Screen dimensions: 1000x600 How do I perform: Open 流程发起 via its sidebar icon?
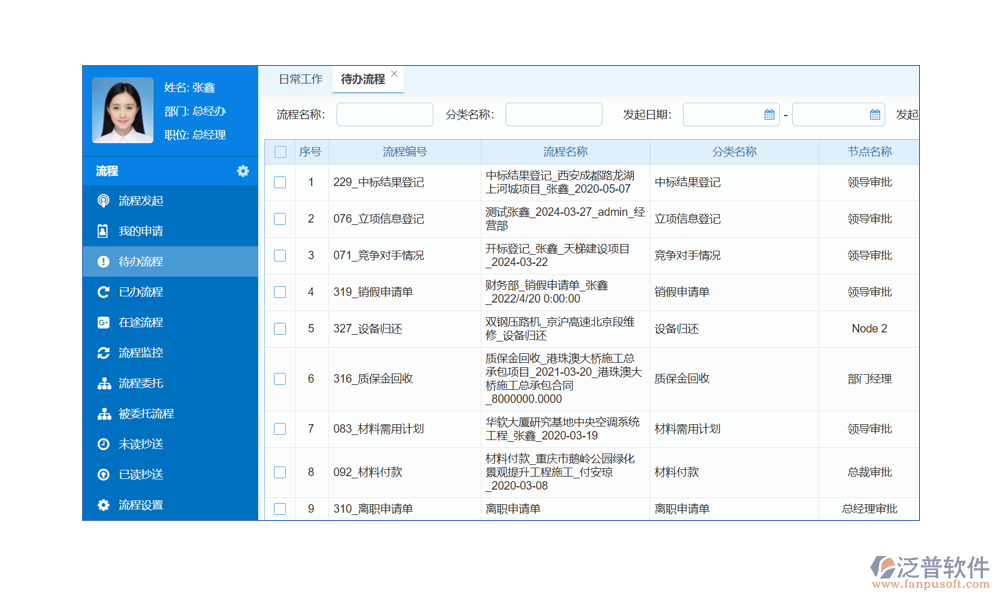[x=103, y=201]
